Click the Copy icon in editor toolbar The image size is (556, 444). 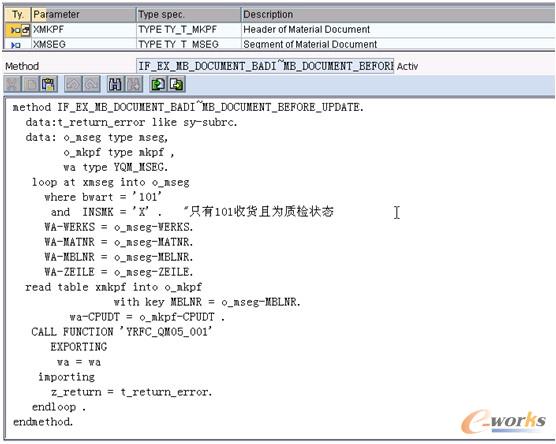click(x=31, y=85)
